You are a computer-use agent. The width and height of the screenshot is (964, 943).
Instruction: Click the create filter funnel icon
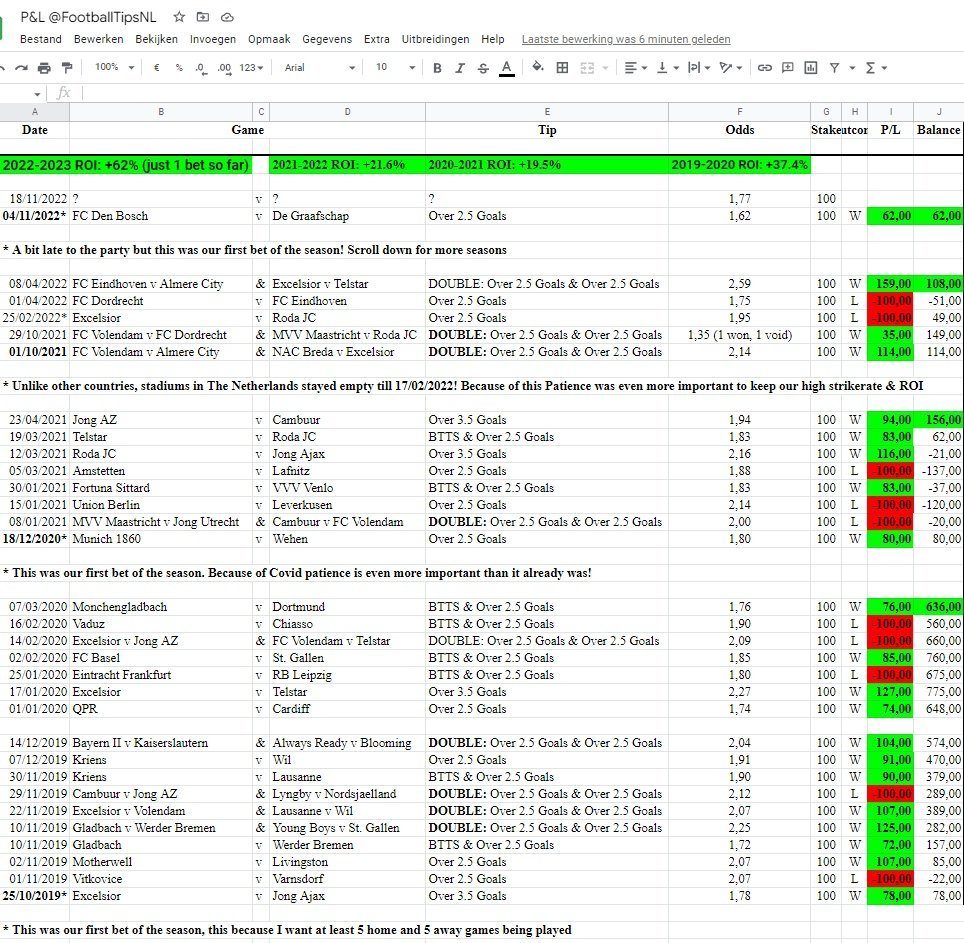pyautogui.click(x=834, y=68)
